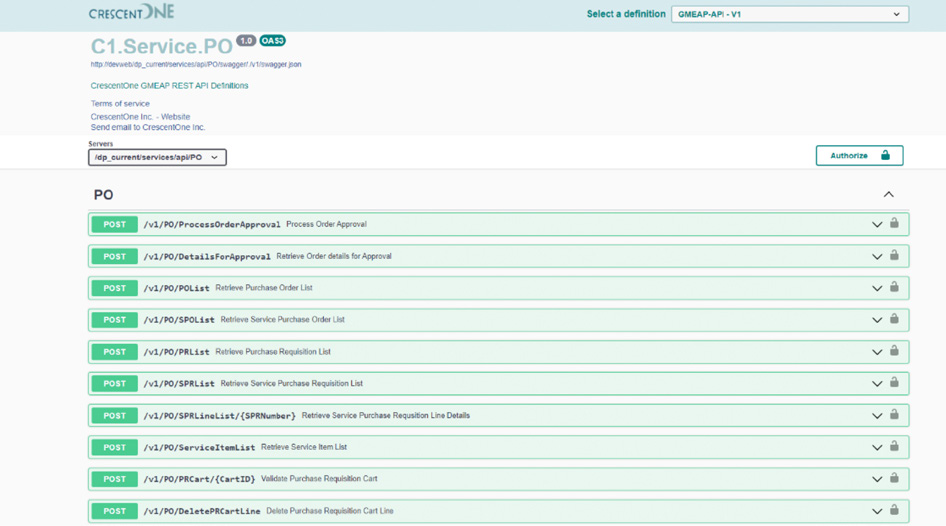Click the lock icon on DeletePRCartLine row
946x526 pixels.
coord(894,510)
